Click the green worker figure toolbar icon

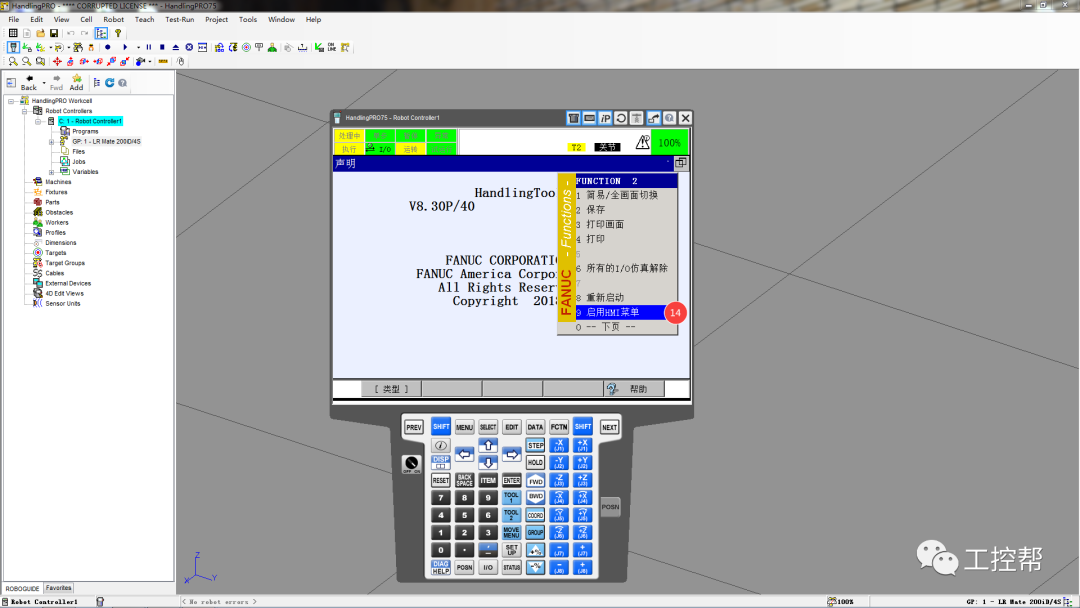272,48
